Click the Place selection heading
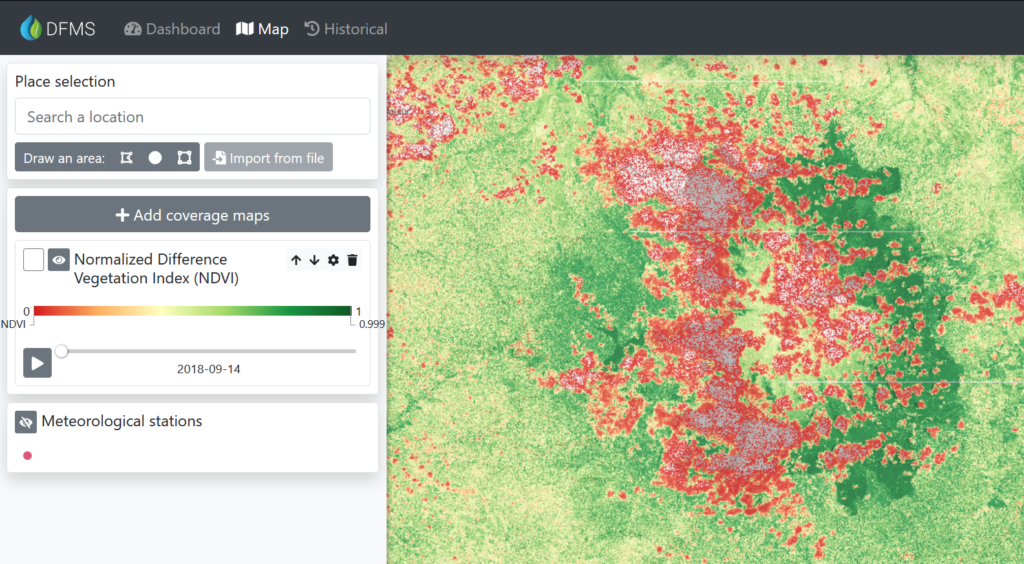The width and height of the screenshot is (1024, 564). pos(65,81)
